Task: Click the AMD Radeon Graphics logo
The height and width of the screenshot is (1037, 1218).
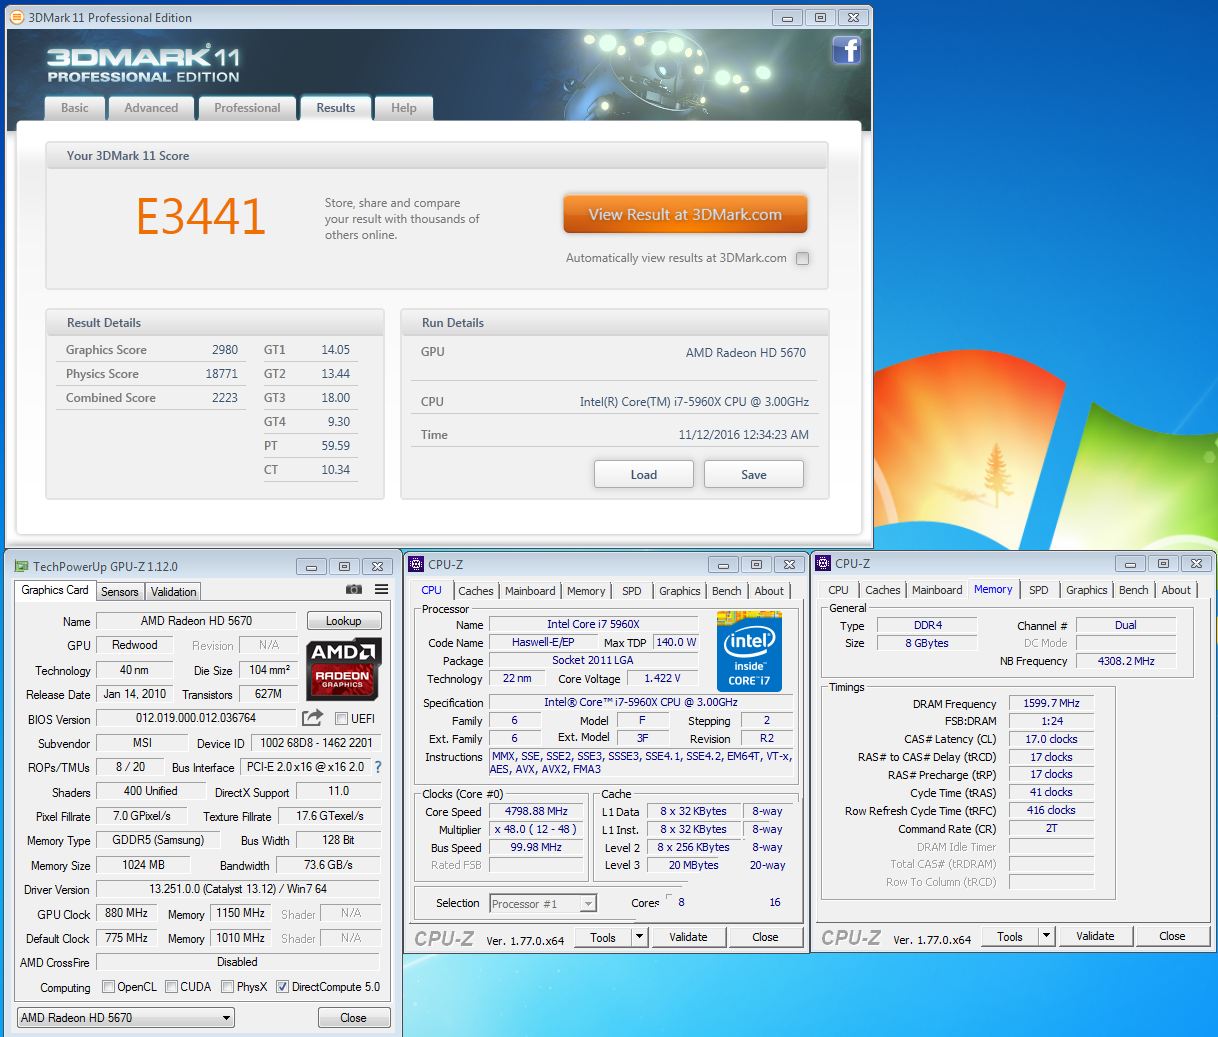Action: tap(343, 668)
